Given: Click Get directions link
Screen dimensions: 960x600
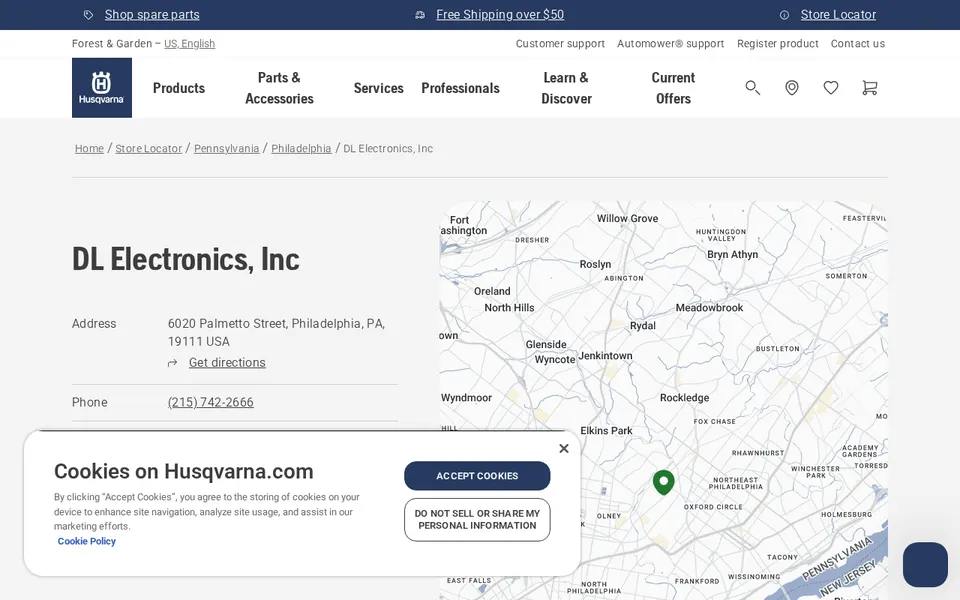Looking at the screenshot, I should tap(227, 362).
